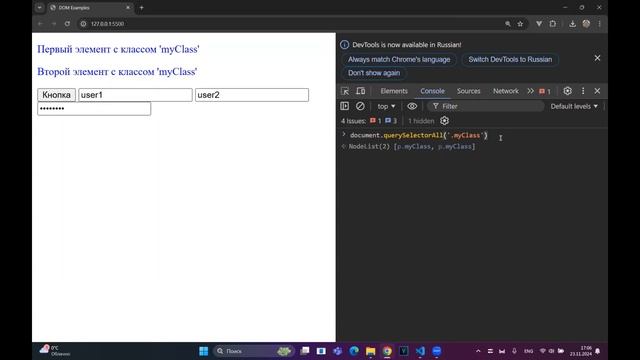Toggle the device toolbar icon
The height and width of the screenshot is (360, 640).
point(360,91)
